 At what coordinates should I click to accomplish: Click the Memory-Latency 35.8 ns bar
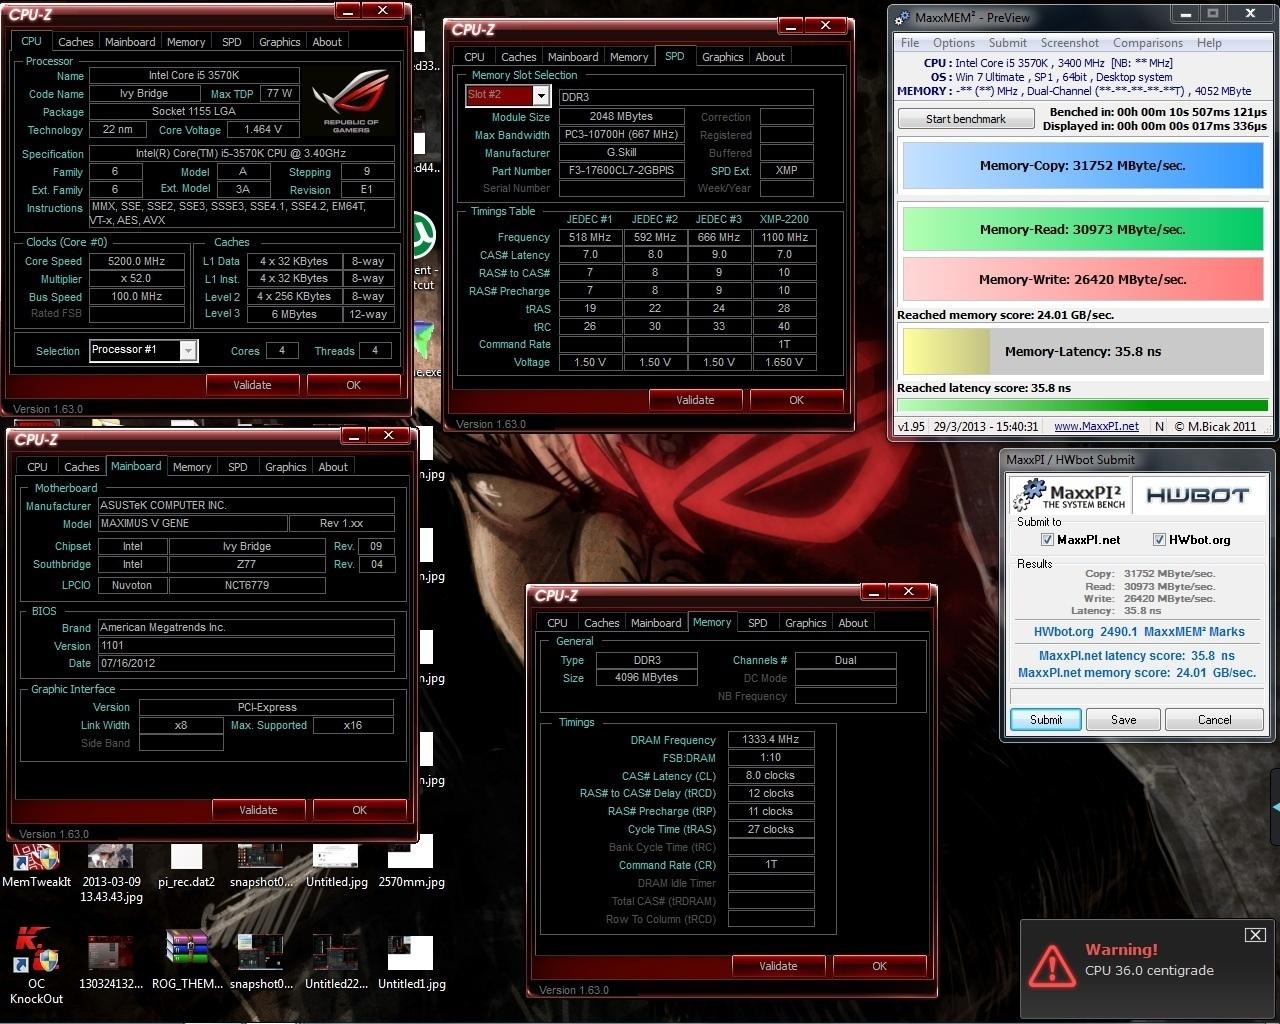tap(1082, 351)
